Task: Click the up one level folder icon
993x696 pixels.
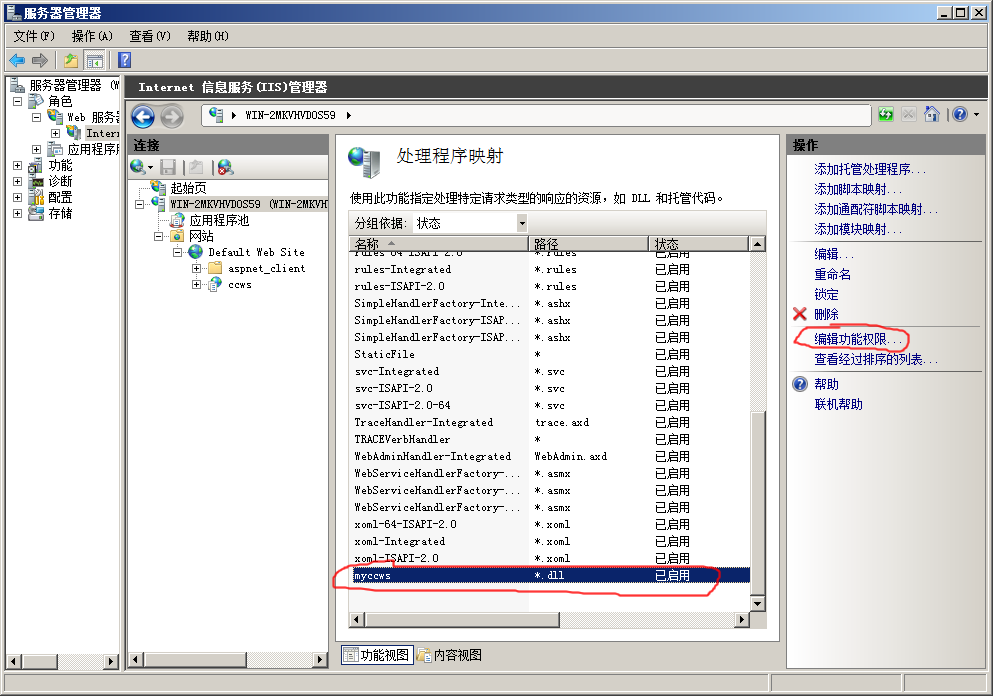Action: (x=71, y=61)
